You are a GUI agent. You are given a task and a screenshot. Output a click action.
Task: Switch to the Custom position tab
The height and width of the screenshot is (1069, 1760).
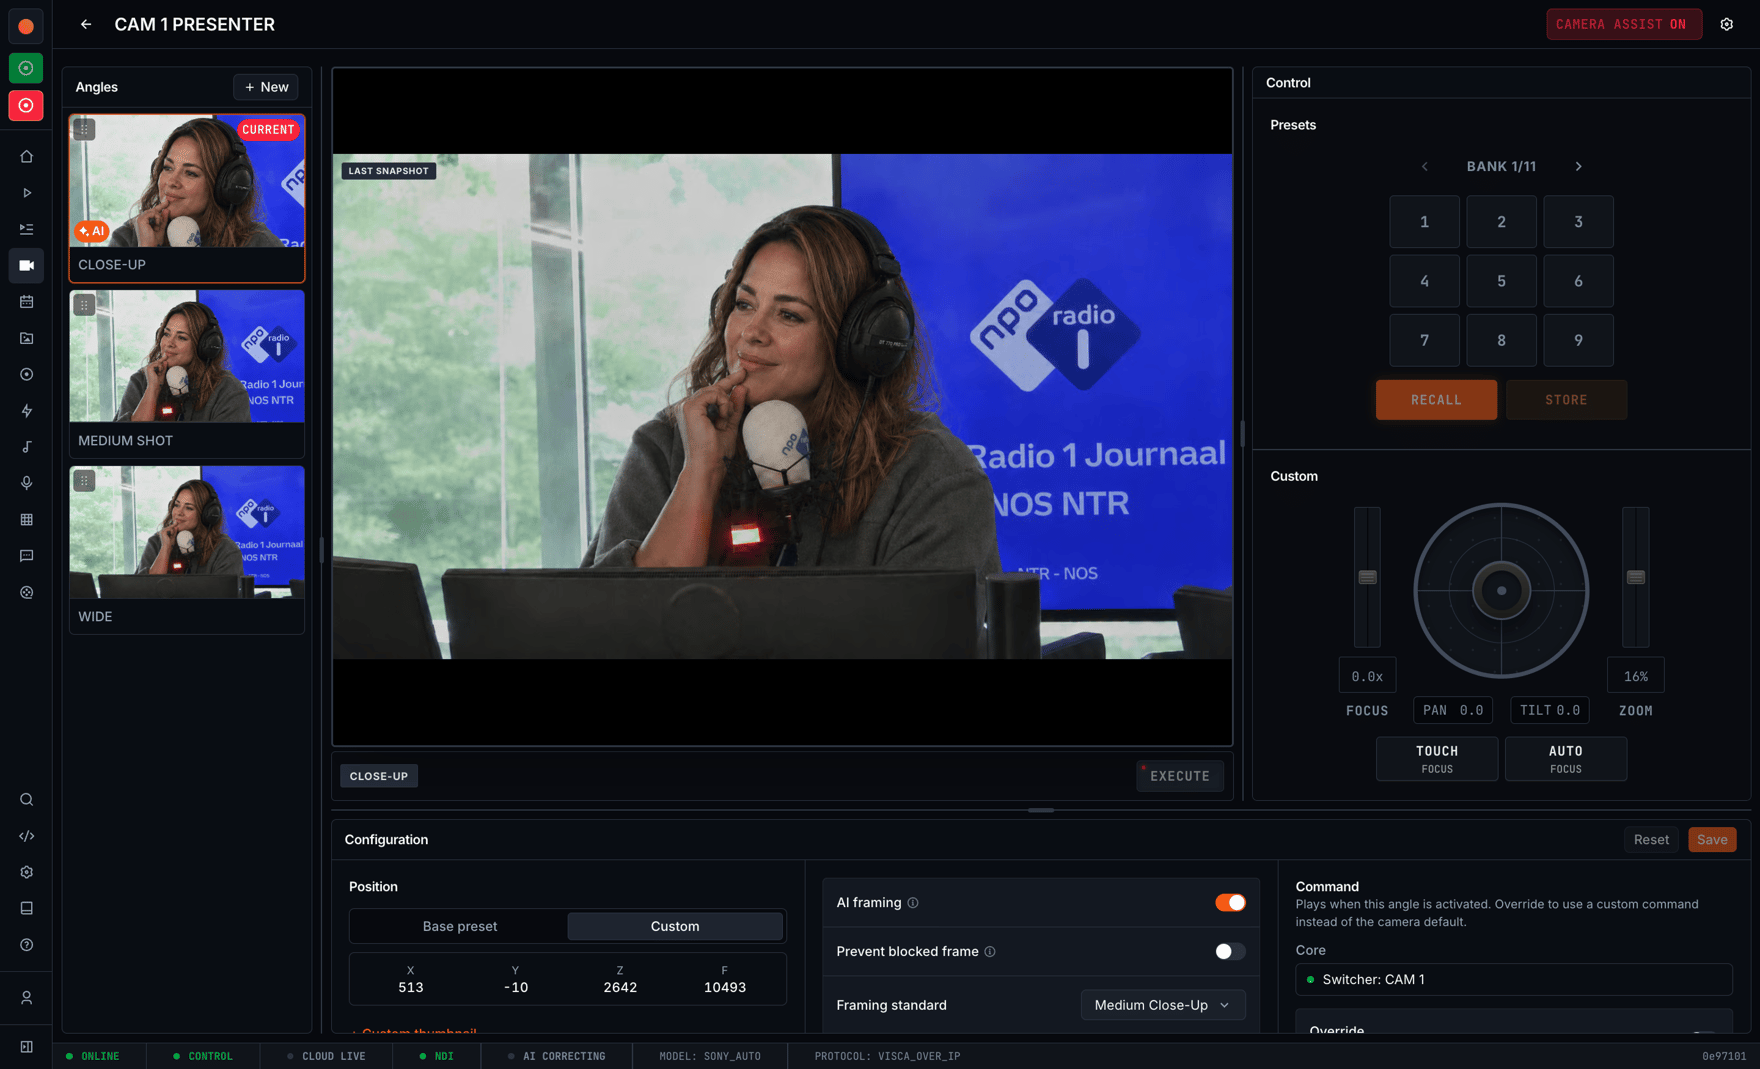pos(675,927)
